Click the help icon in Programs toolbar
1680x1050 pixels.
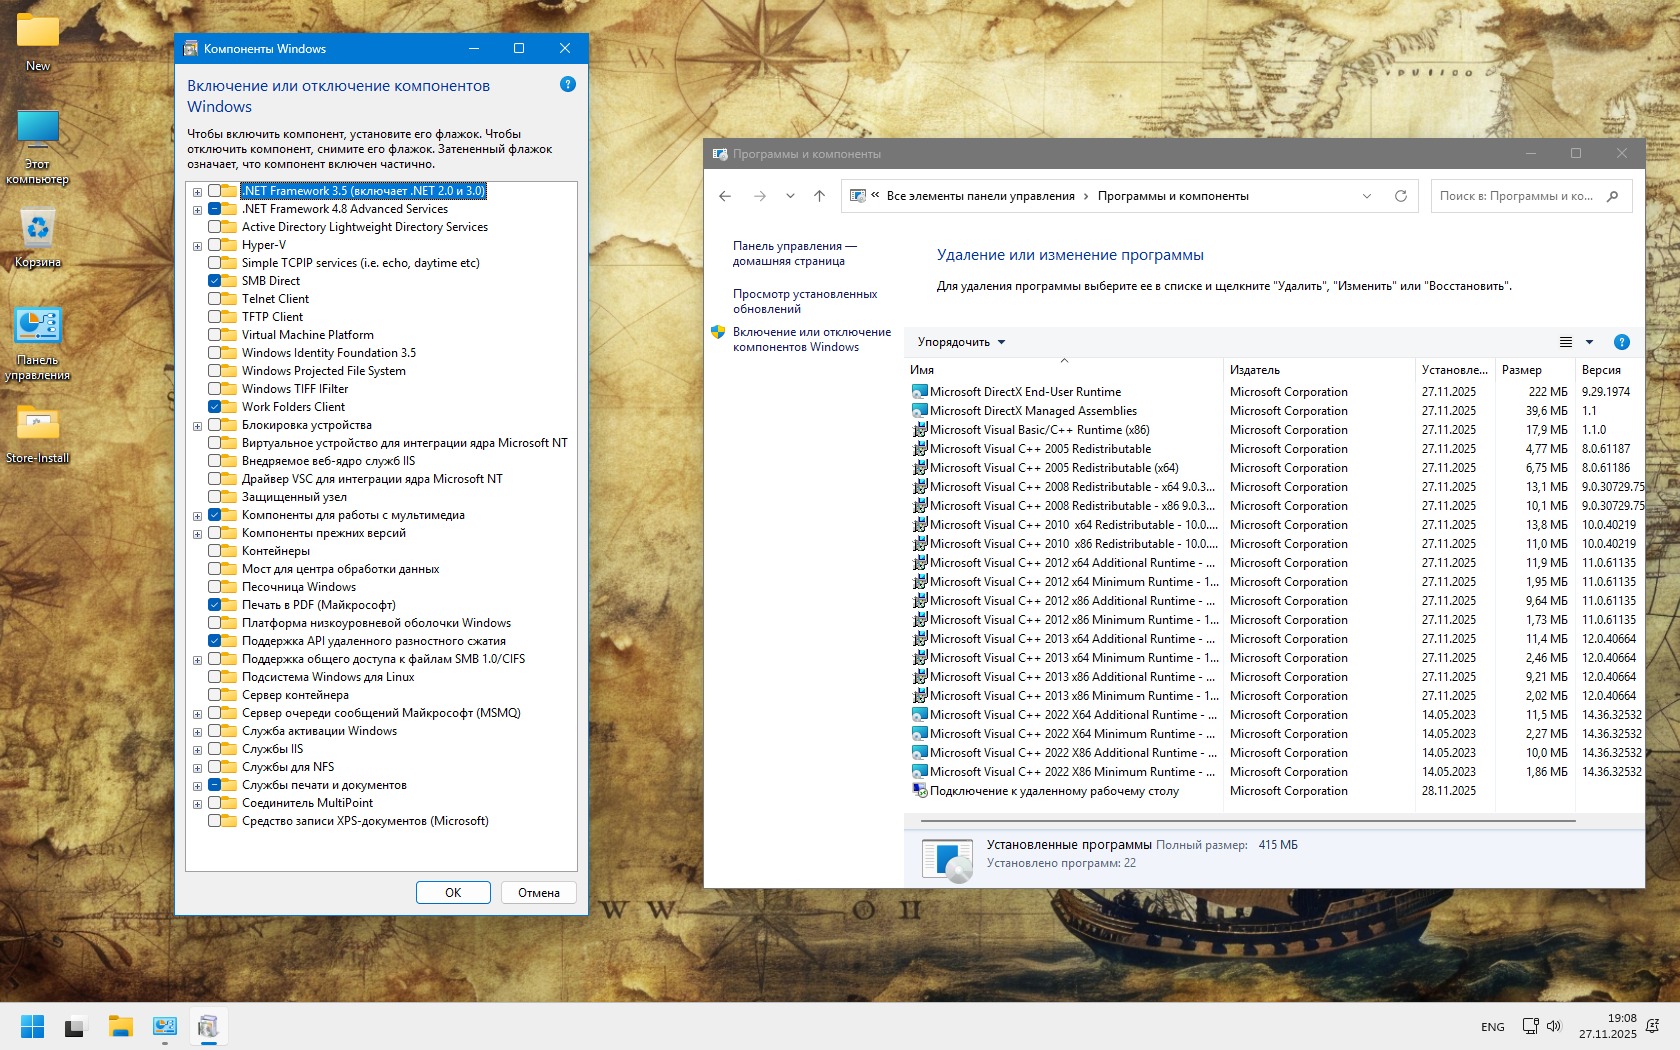(x=1621, y=342)
